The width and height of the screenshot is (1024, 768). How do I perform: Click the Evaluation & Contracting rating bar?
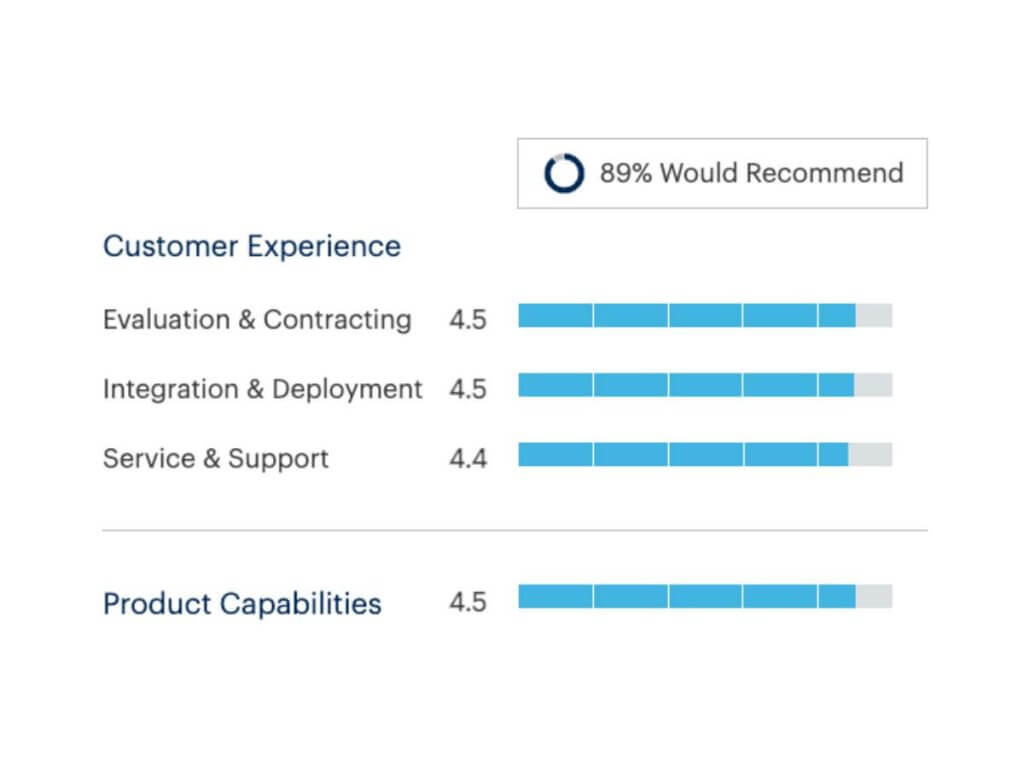(x=705, y=315)
